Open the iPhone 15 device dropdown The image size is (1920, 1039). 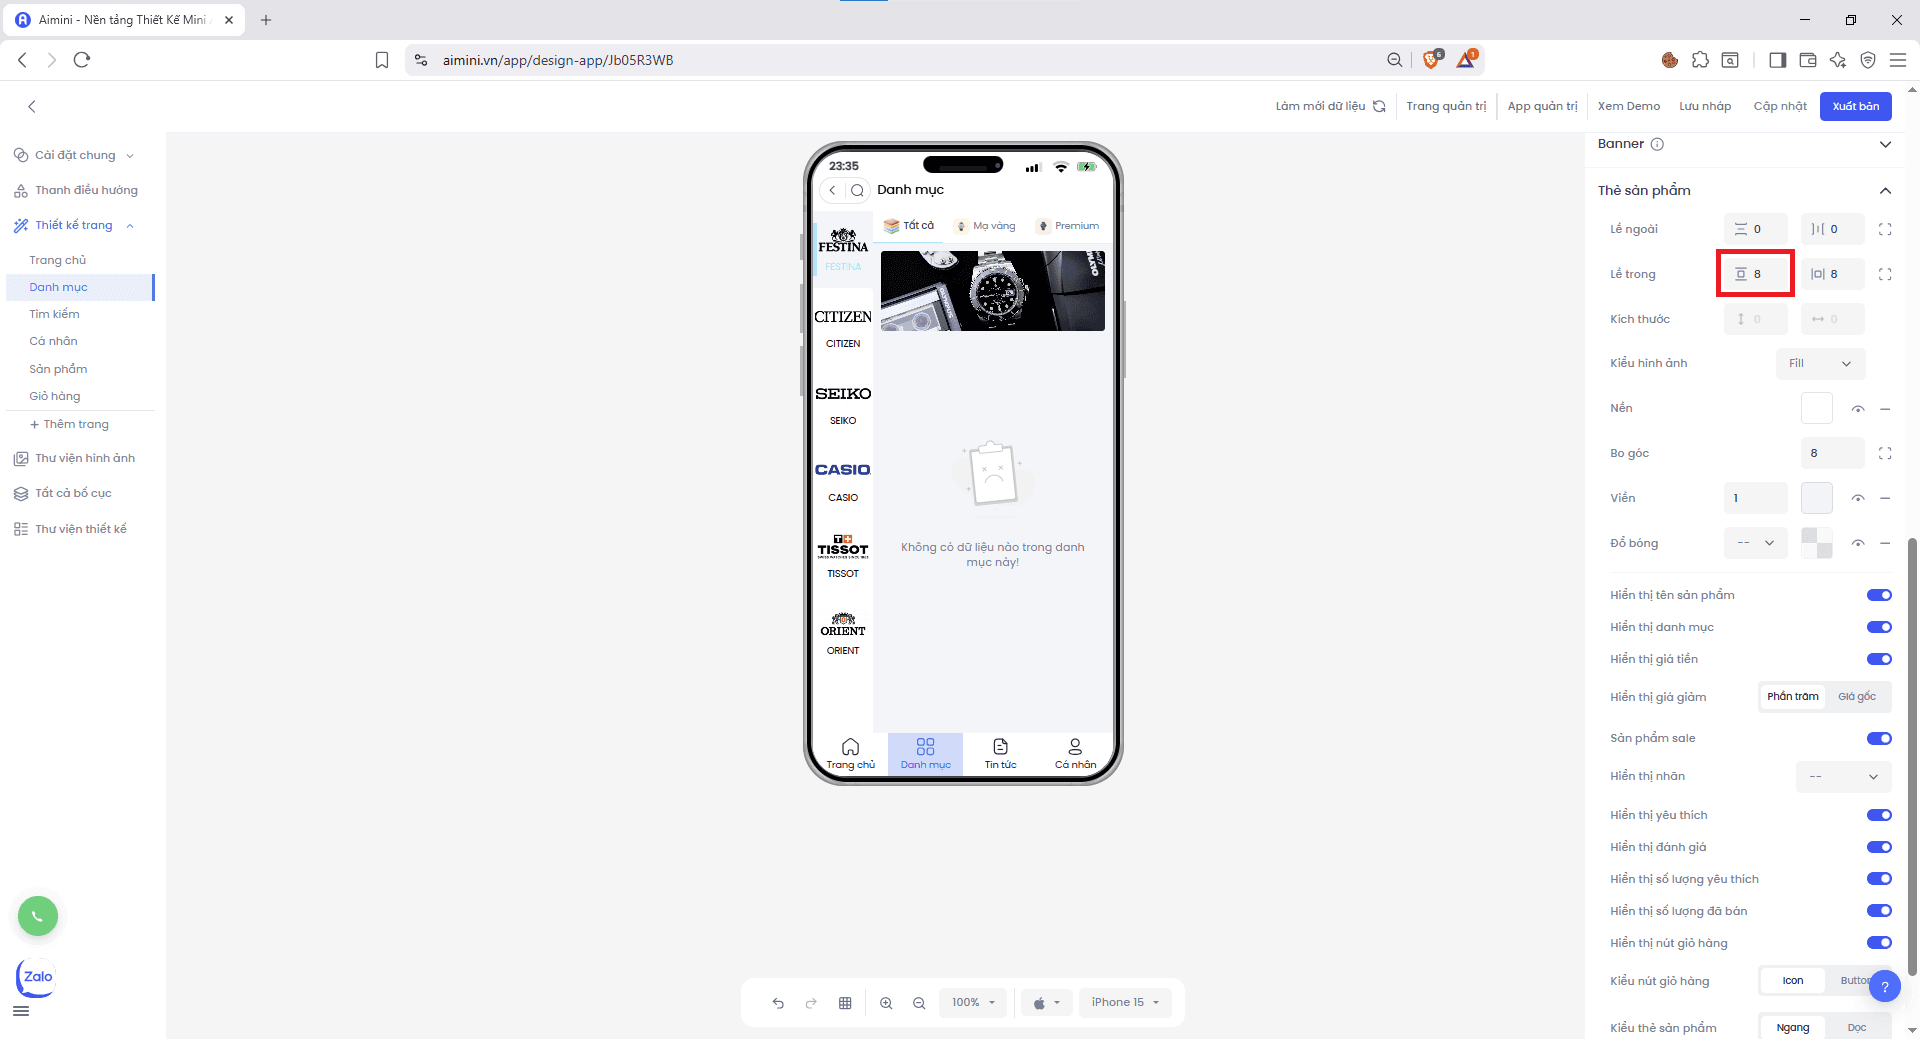pos(1125,1003)
